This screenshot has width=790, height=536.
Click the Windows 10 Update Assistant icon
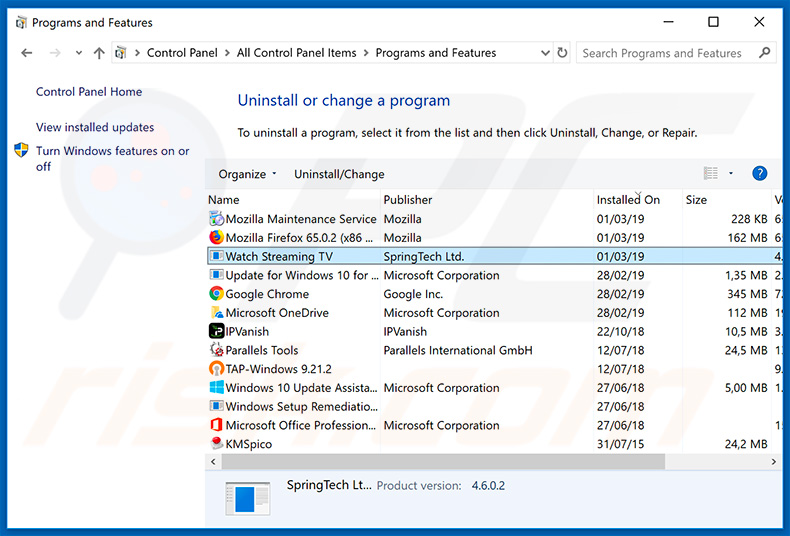pyautogui.click(x=217, y=387)
